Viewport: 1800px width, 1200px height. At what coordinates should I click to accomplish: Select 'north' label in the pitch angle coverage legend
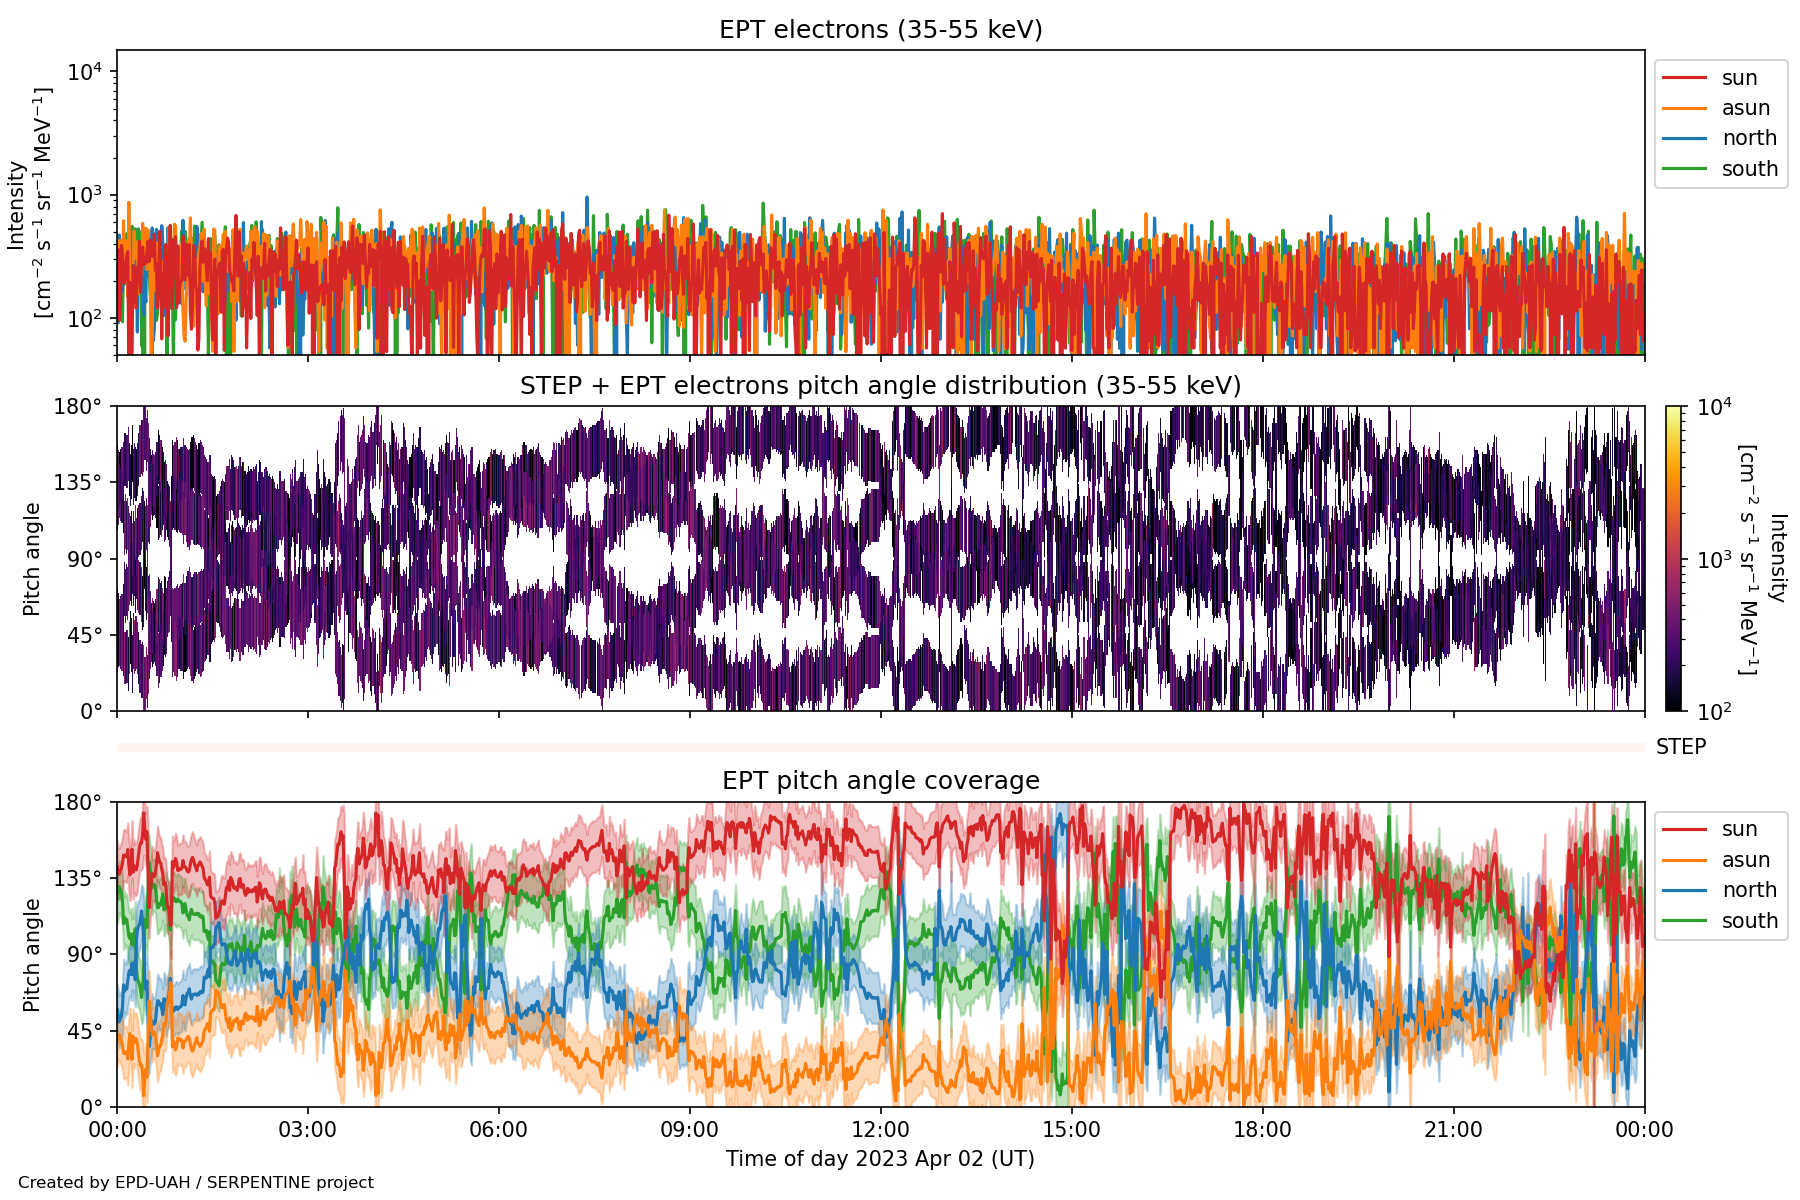[1749, 890]
